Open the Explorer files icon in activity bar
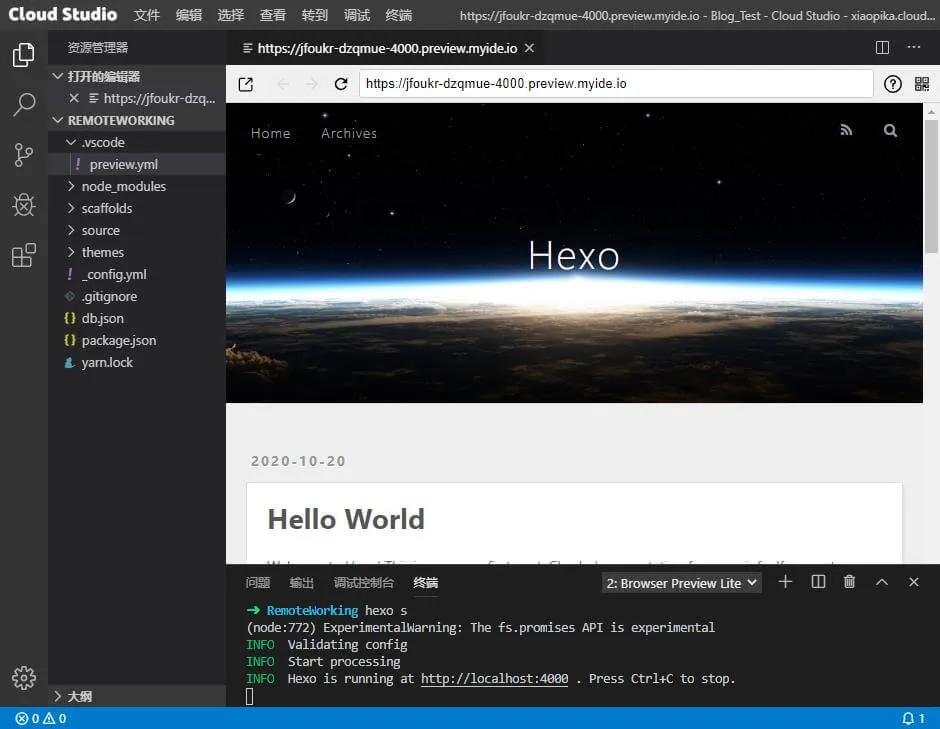Image resolution: width=940 pixels, height=729 pixels. pos(23,55)
